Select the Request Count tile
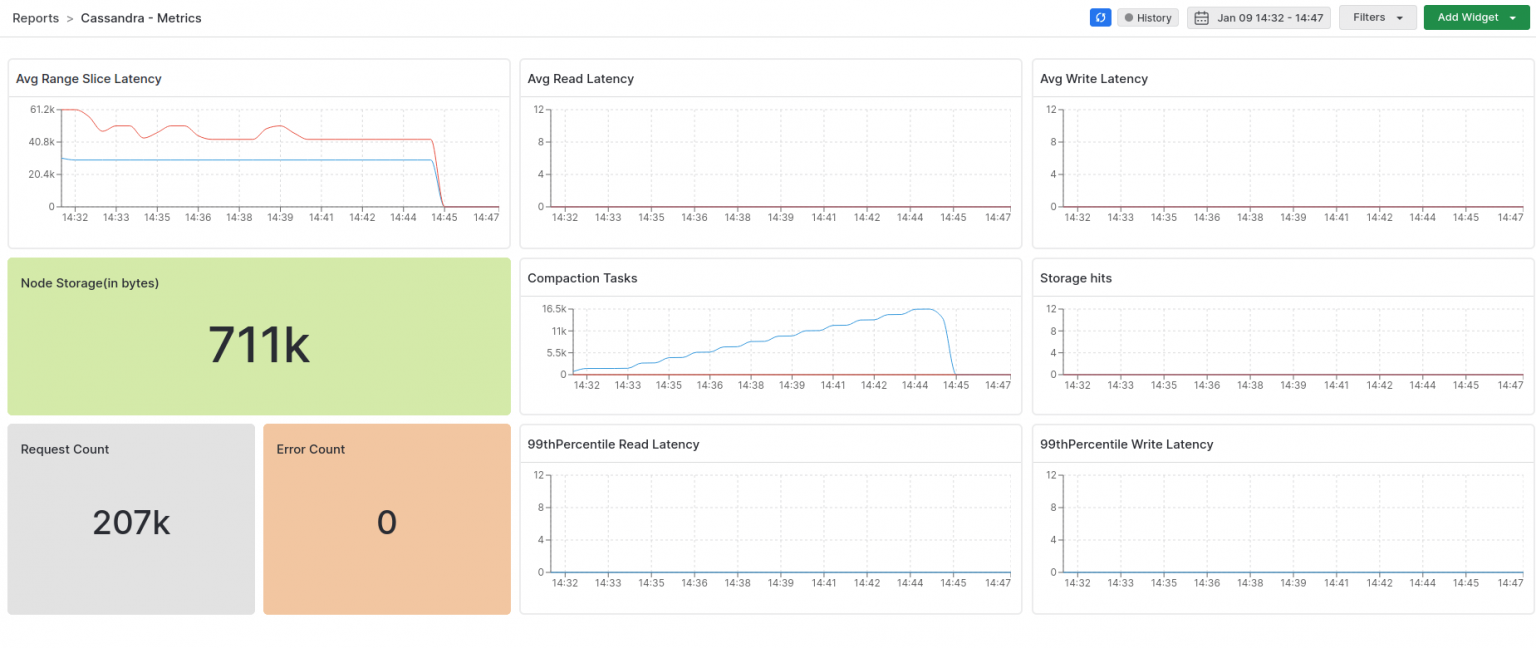Image resolution: width=1536 pixels, height=648 pixels. [131, 518]
